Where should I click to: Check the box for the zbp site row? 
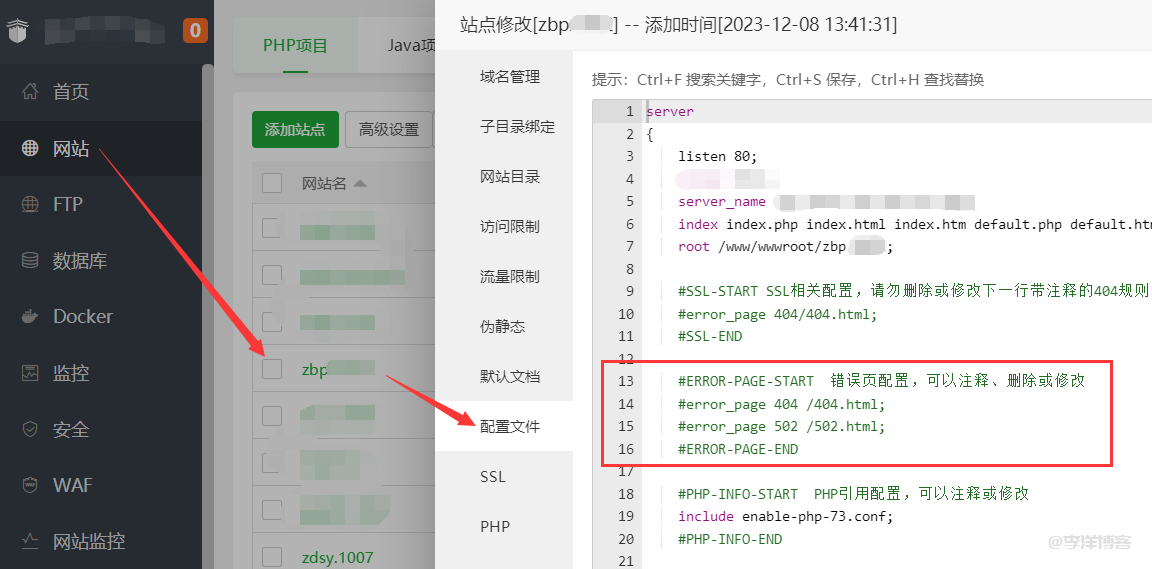[272, 369]
